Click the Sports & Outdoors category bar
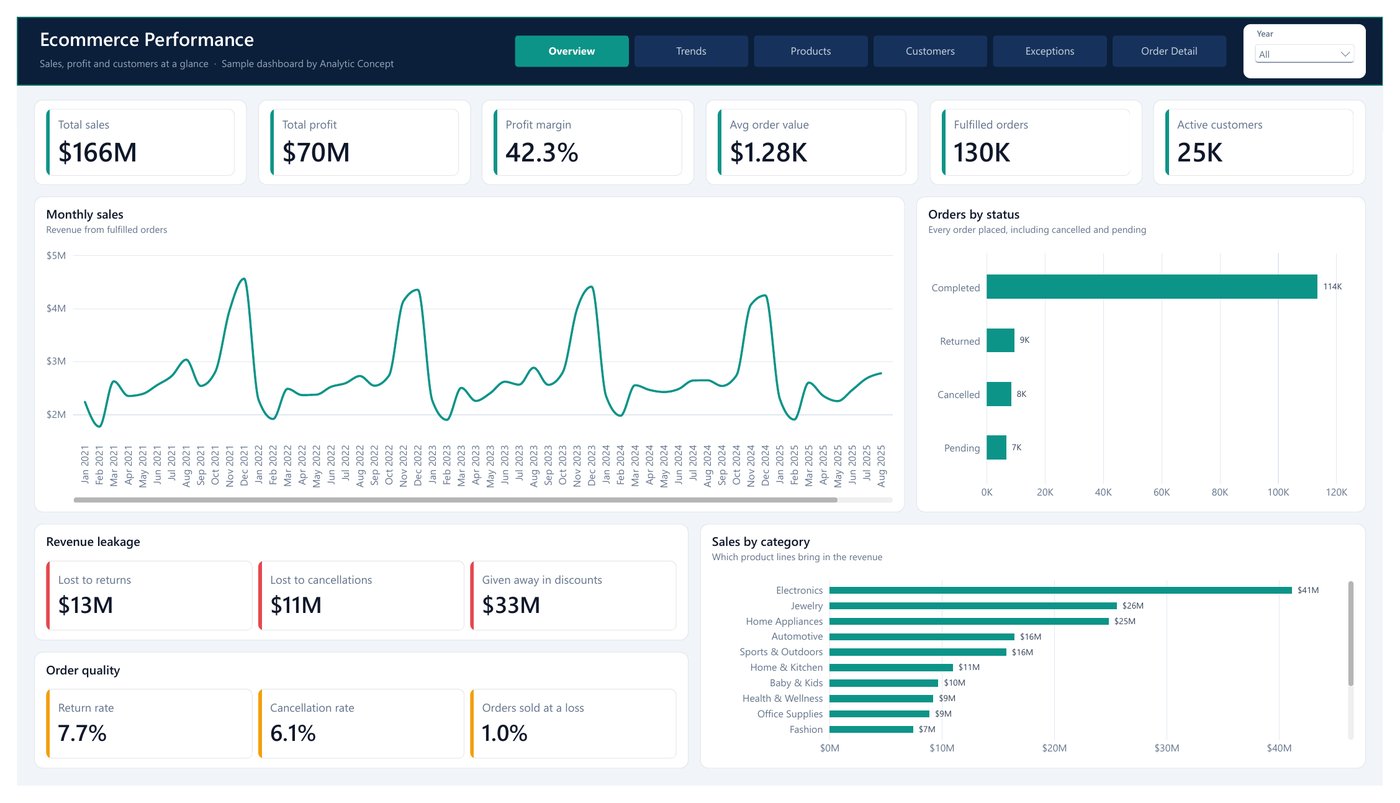 917,652
